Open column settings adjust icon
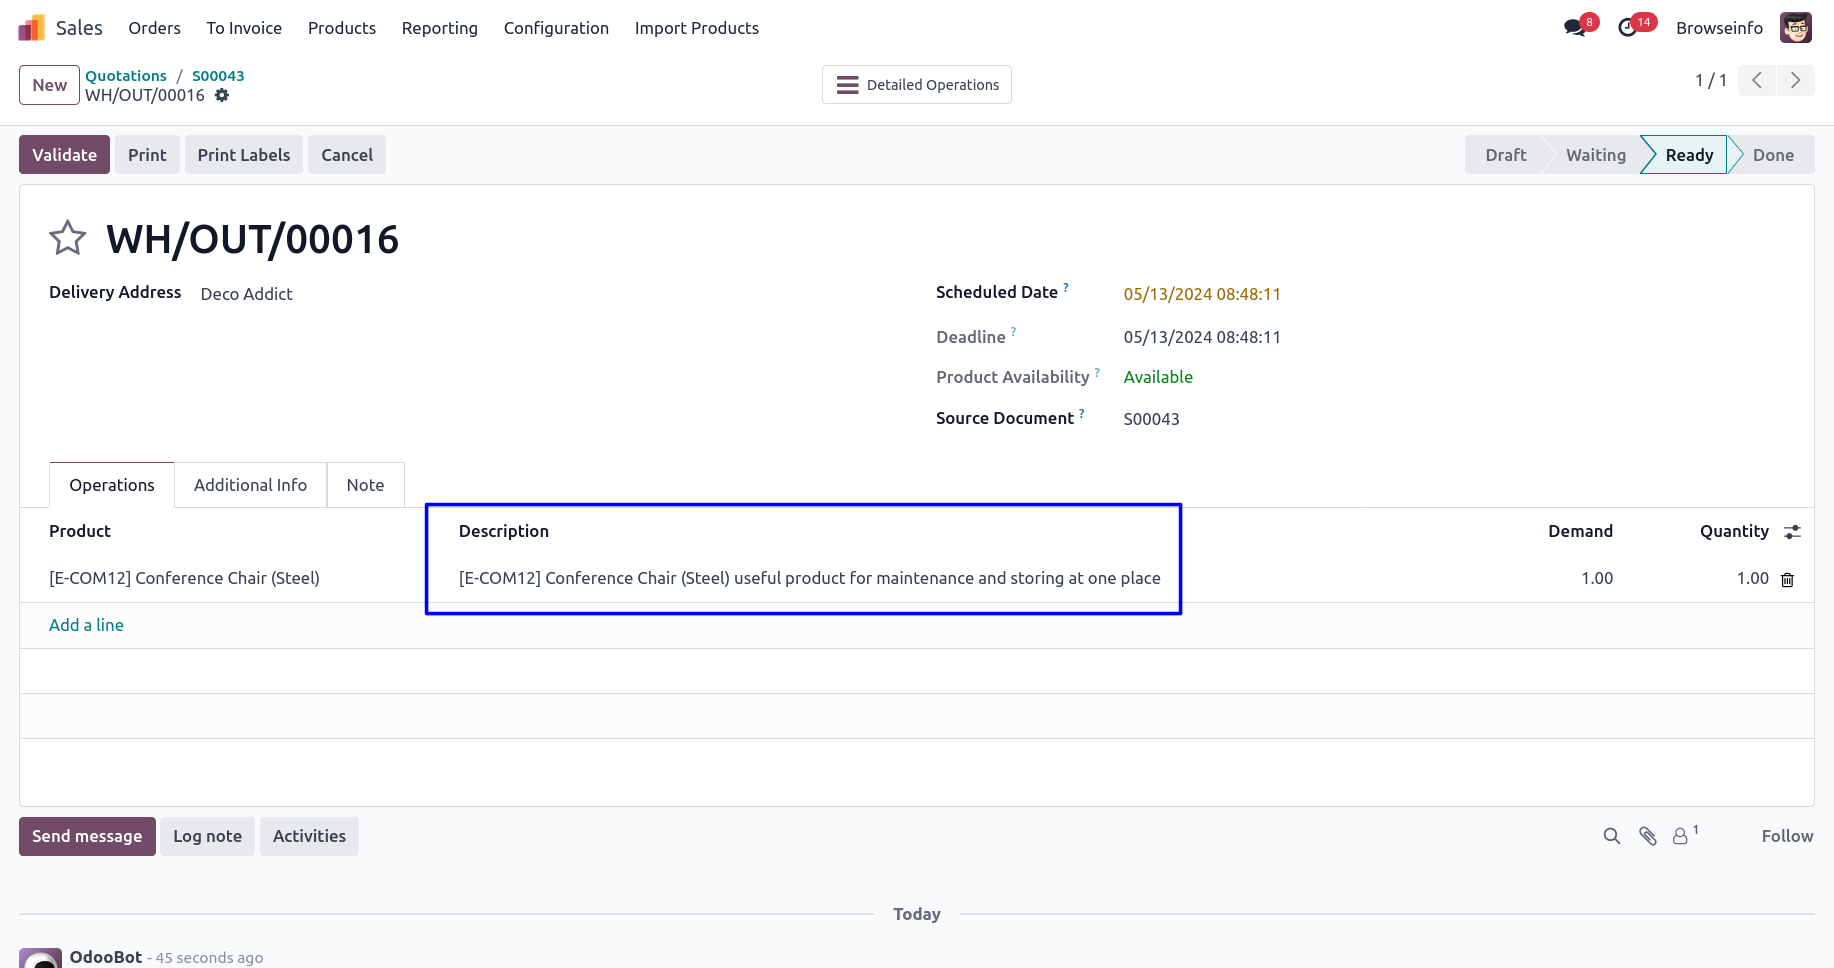The image size is (1834, 968). click(1792, 532)
